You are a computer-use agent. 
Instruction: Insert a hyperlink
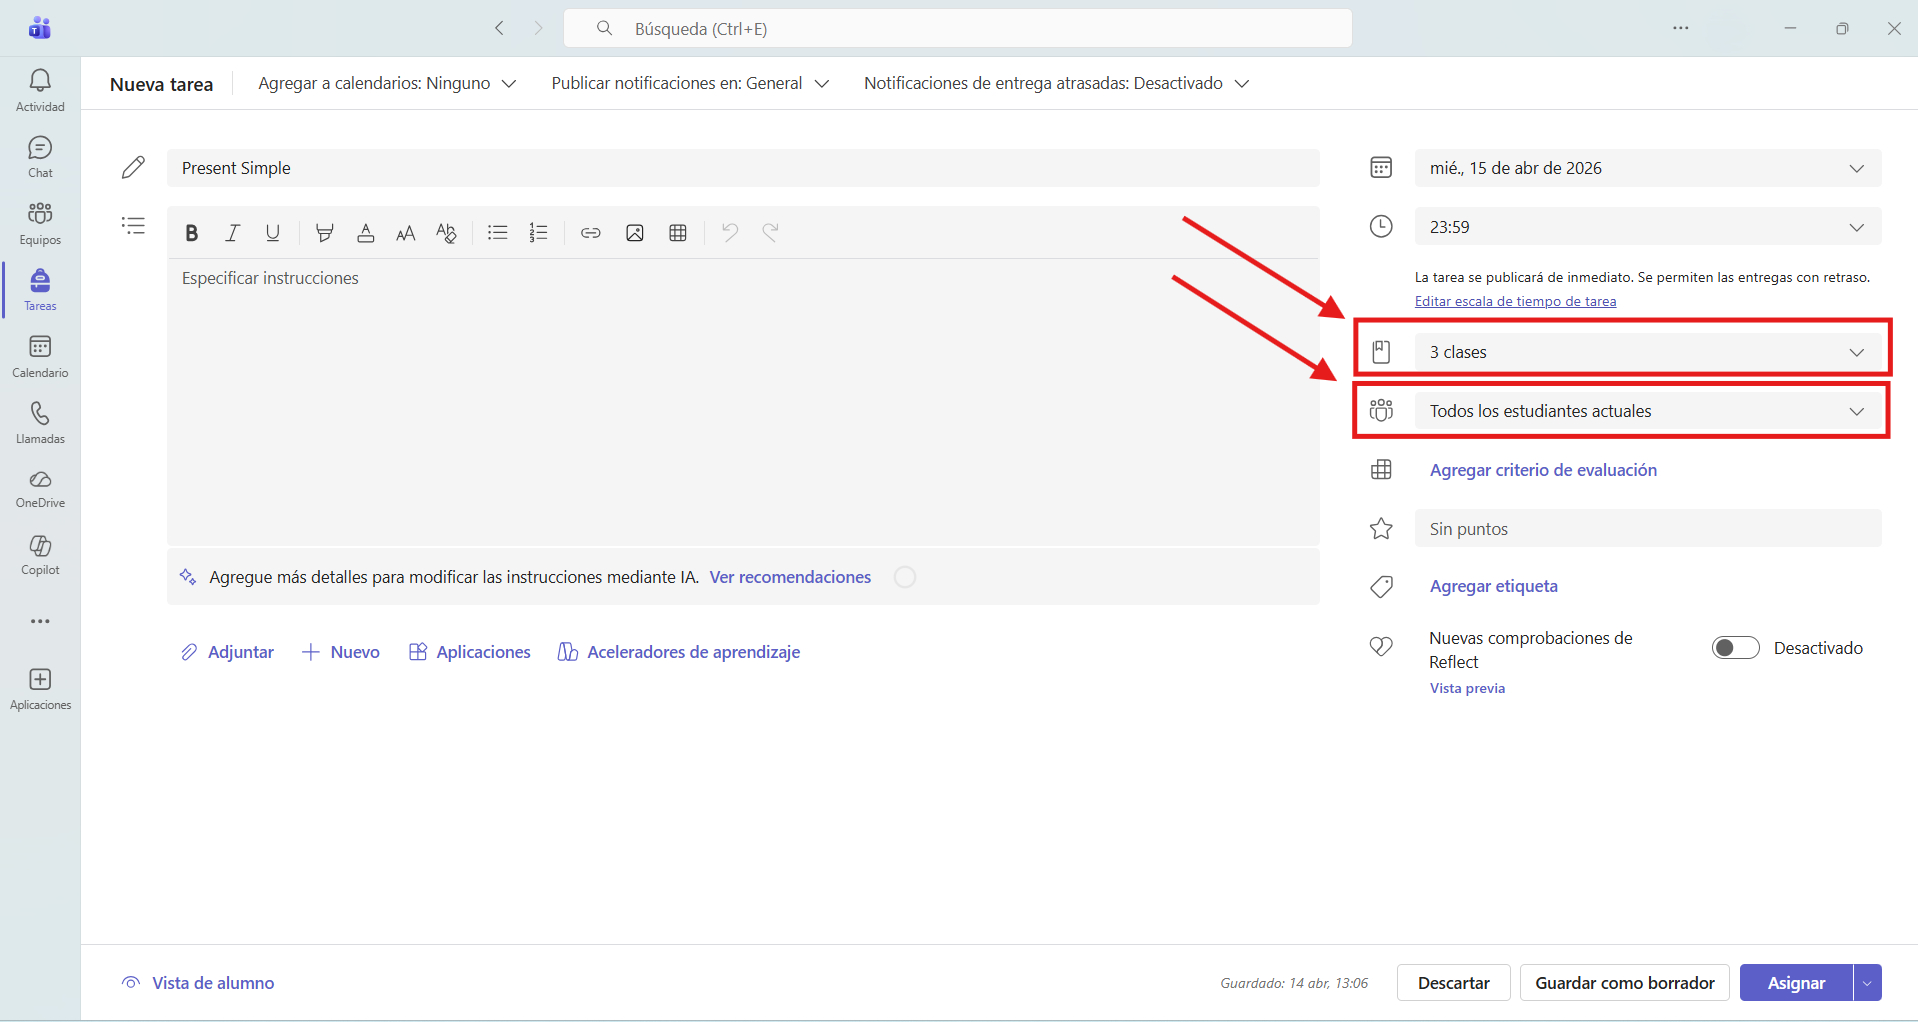pos(591,233)
